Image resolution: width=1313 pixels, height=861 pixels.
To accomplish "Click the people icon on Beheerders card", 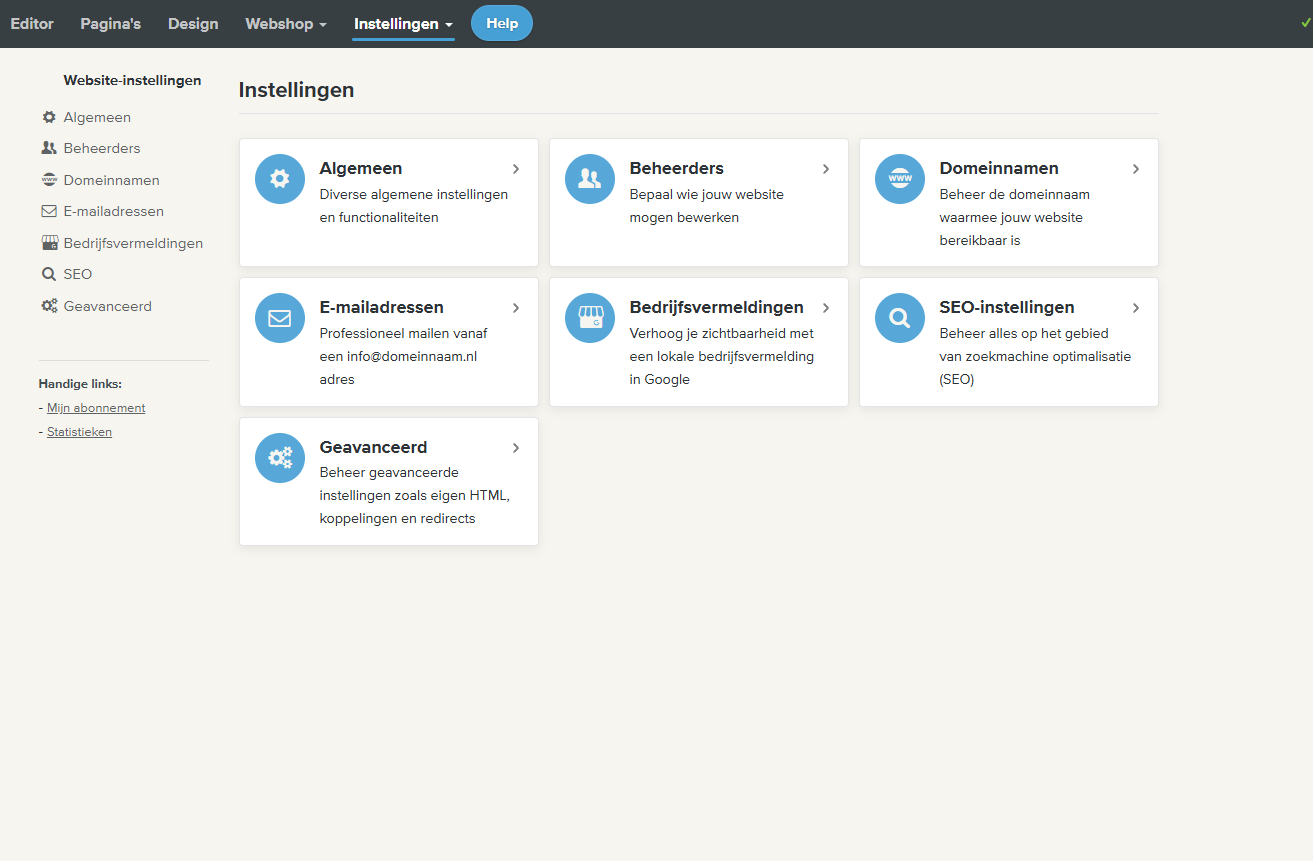I will click(x=590, y=179).
